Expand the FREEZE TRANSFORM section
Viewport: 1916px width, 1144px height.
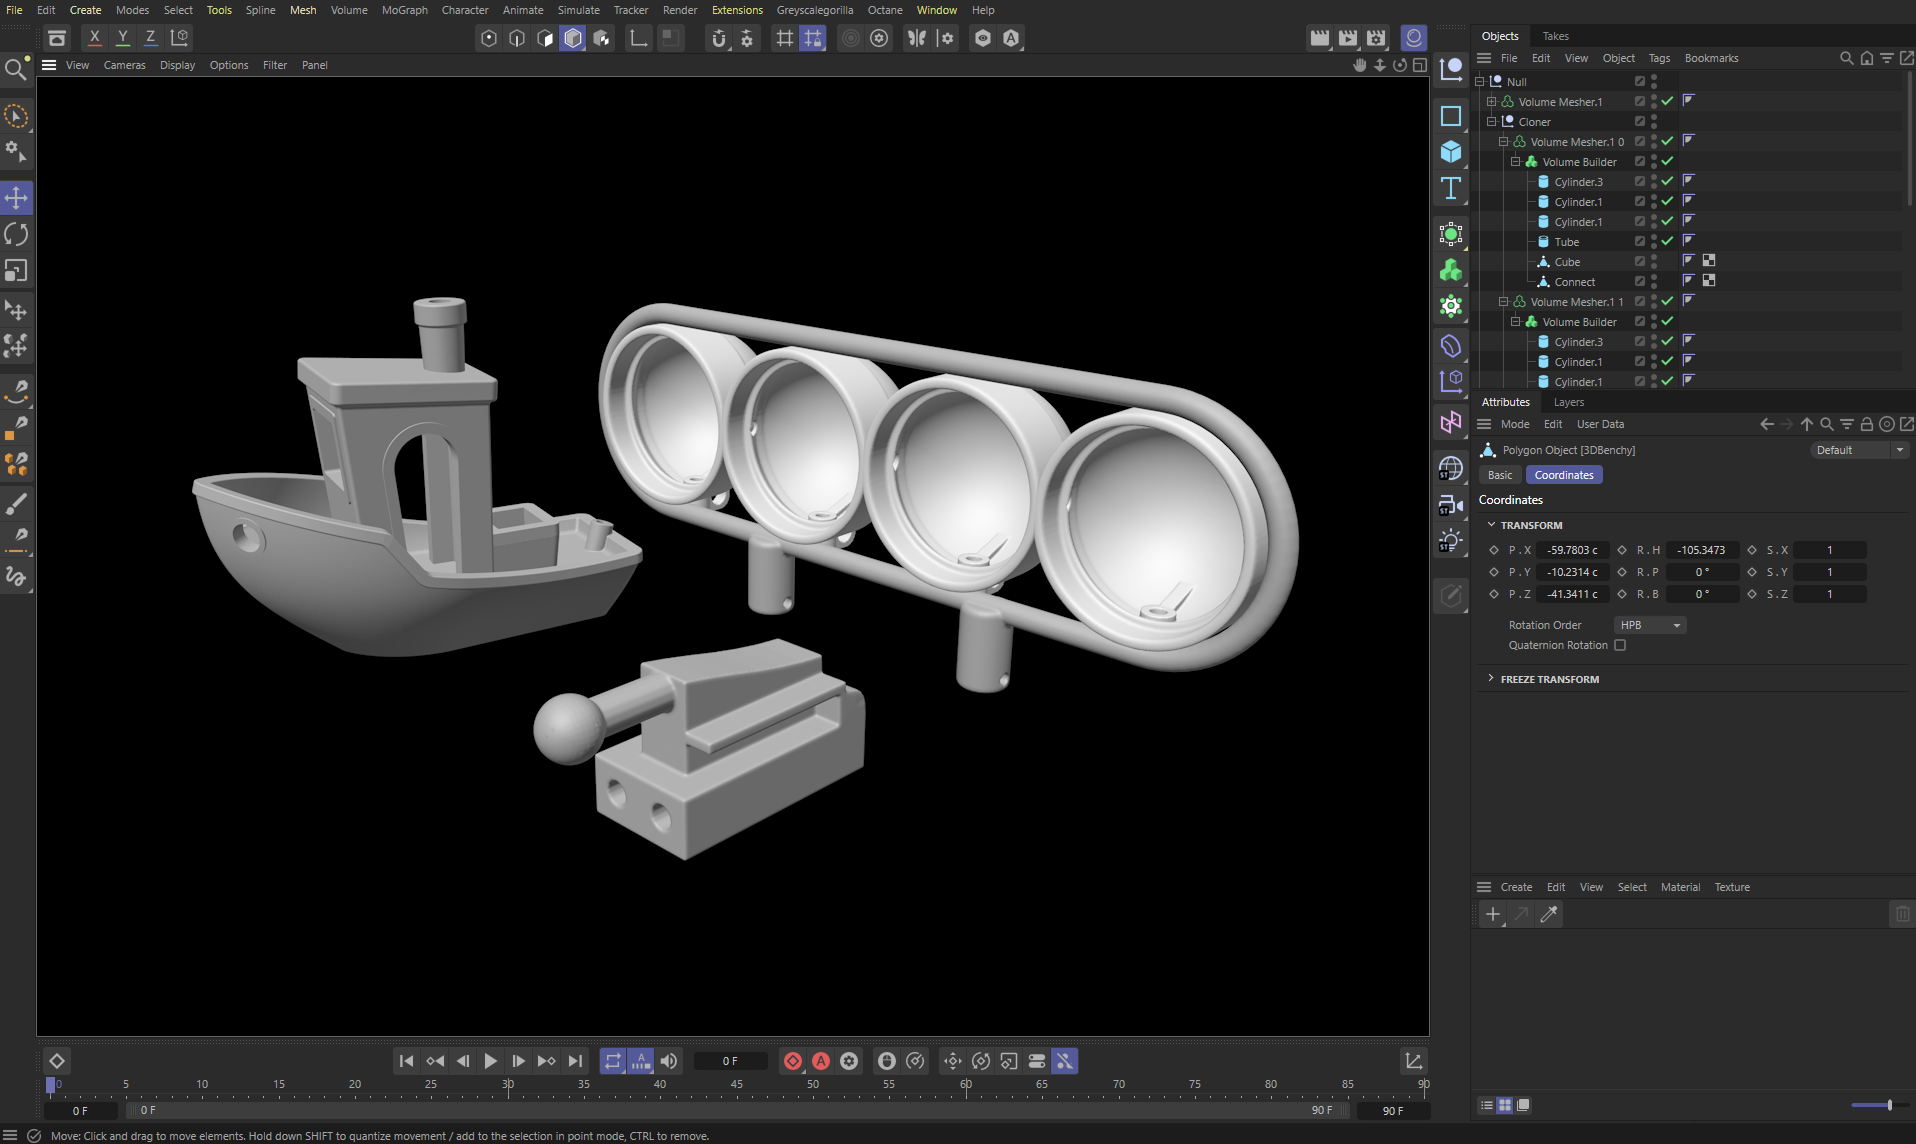(x=1491, y=679)
